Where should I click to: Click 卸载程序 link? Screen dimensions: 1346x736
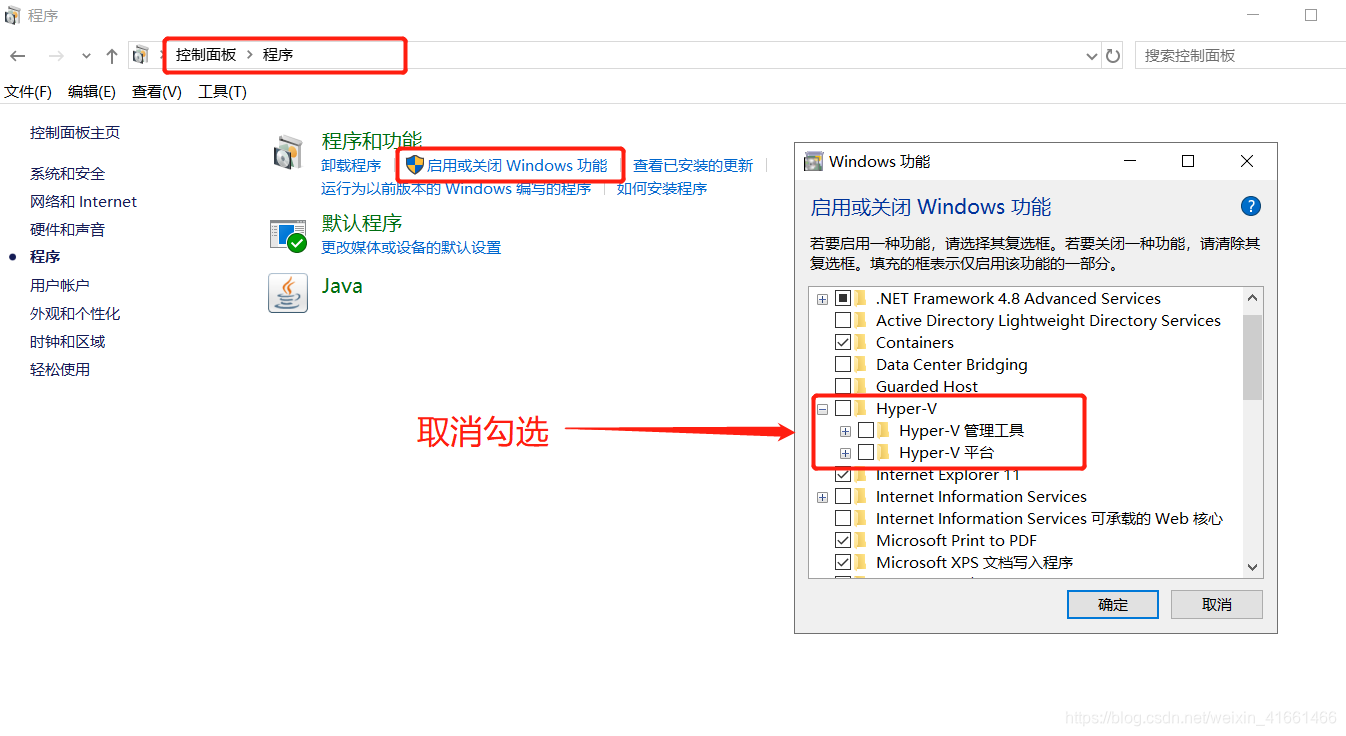pos(351,166)
